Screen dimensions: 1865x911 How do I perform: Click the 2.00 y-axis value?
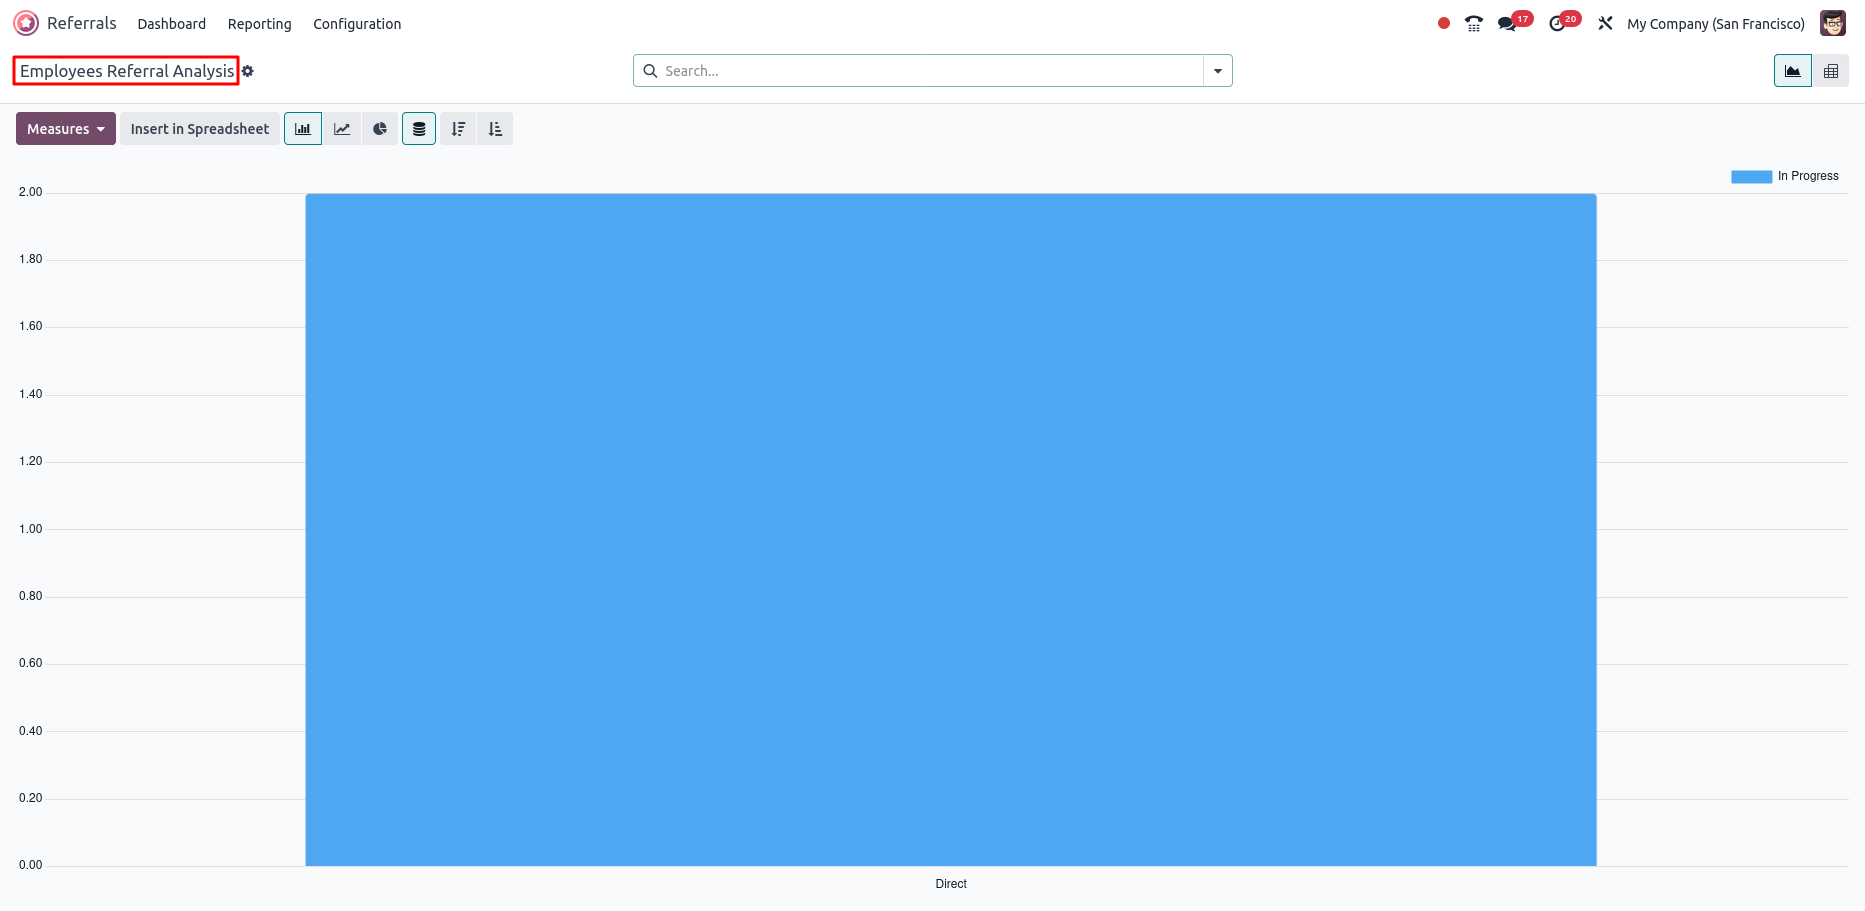31,192
